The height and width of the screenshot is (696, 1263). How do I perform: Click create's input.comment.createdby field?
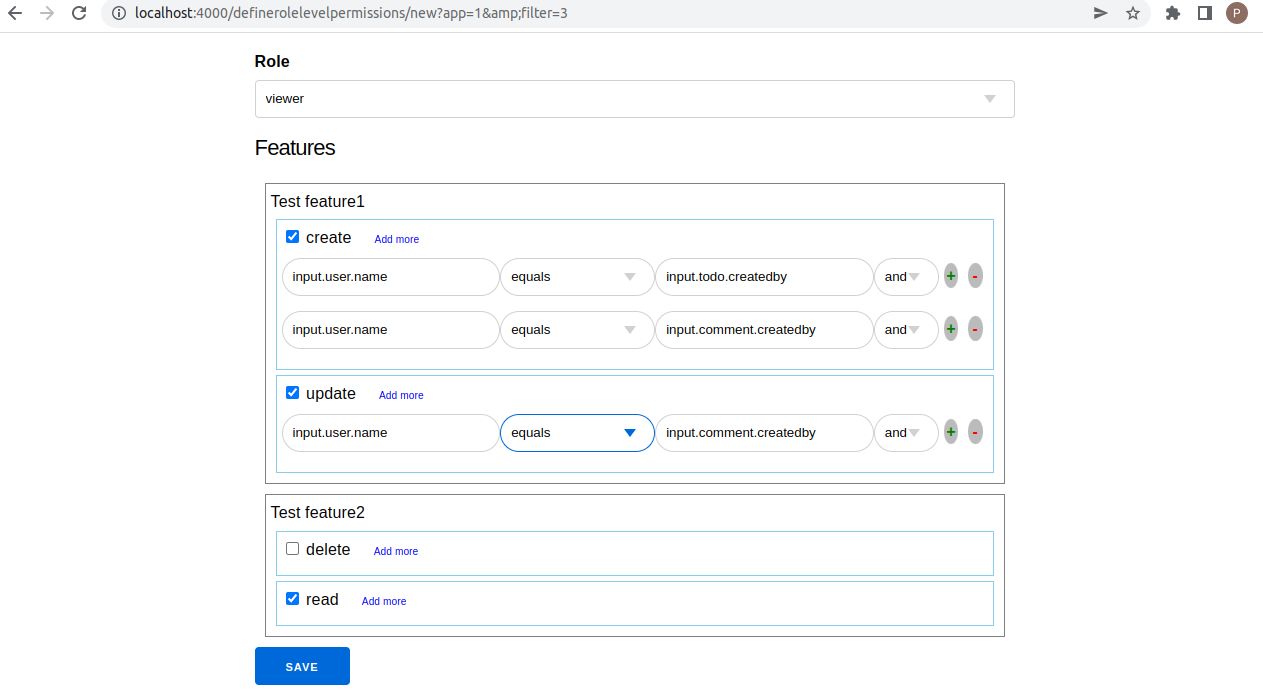pos(764,330)
